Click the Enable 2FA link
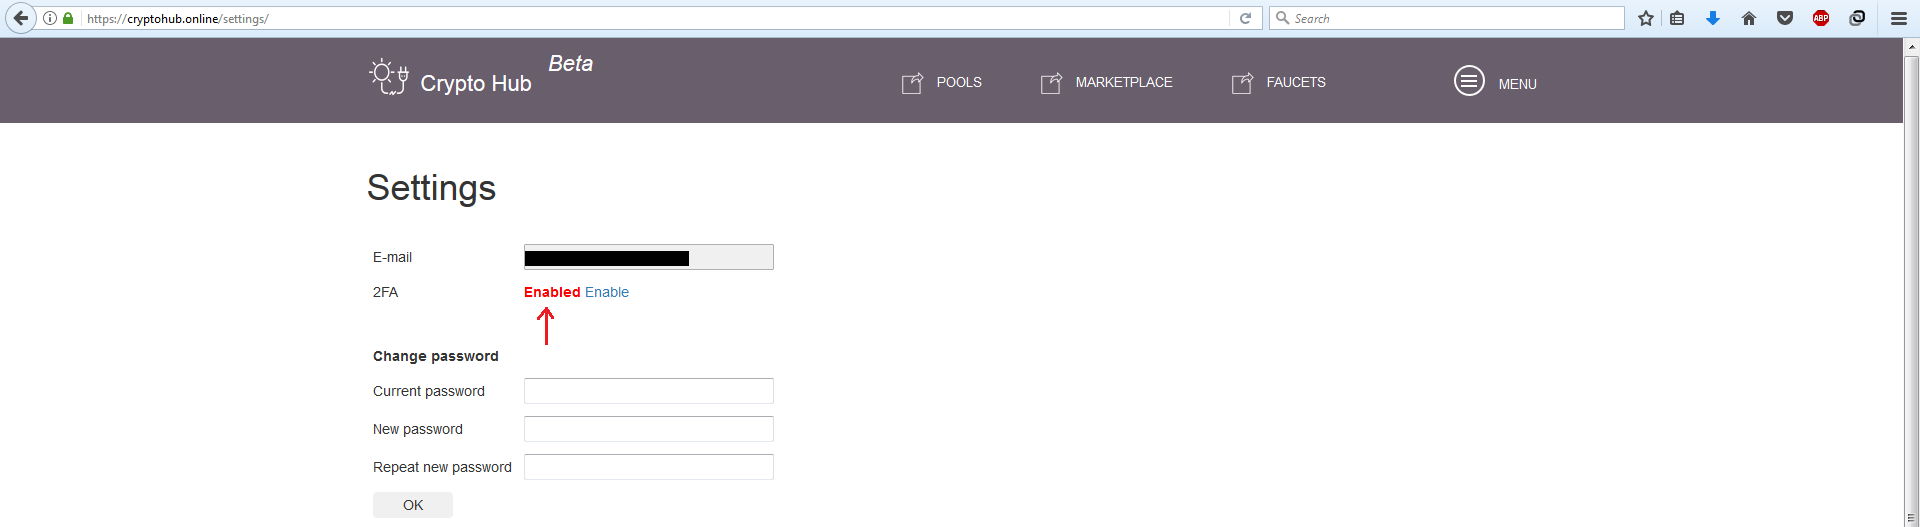 pyautogui.click(x=607, y=292)
